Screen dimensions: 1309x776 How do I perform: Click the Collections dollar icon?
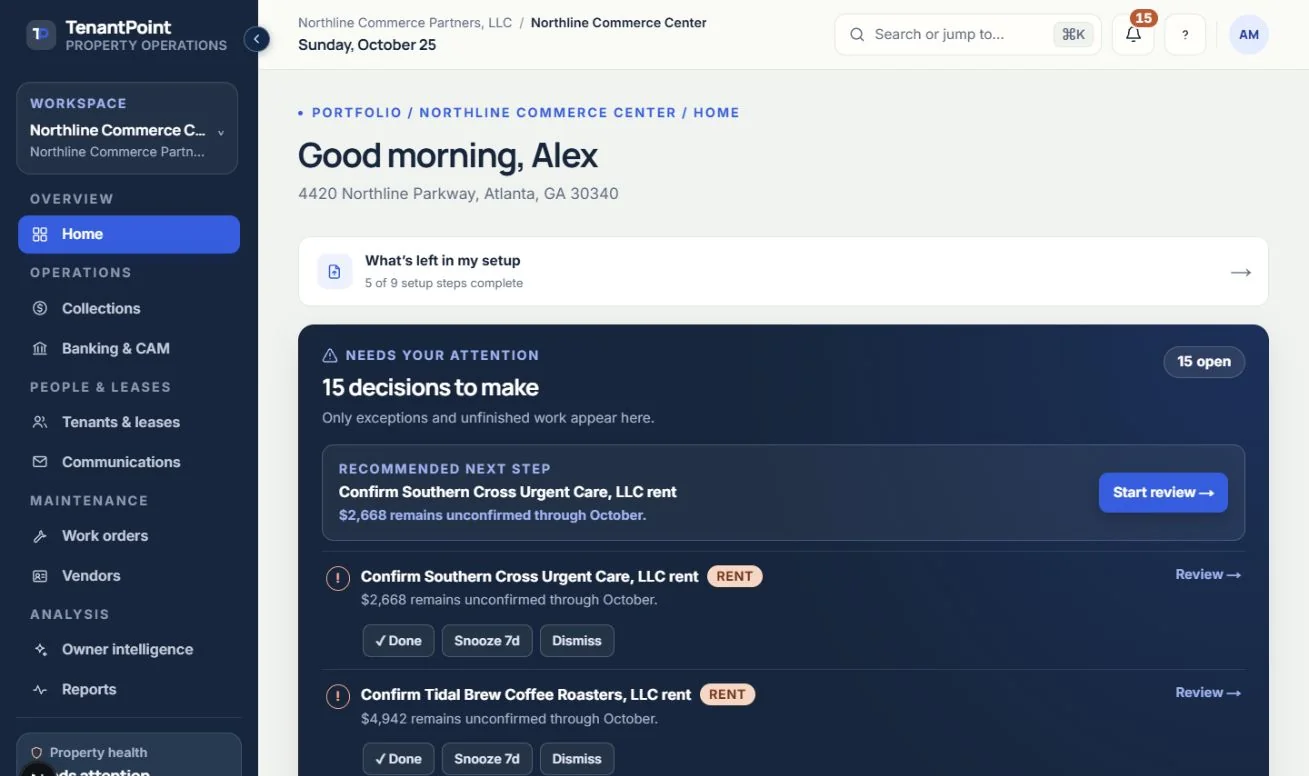(40, 308)
